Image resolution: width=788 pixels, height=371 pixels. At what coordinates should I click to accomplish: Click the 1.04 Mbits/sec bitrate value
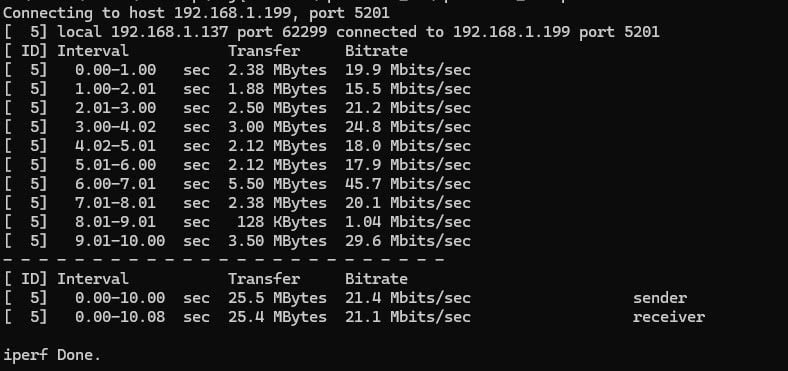tap(408, 222)
